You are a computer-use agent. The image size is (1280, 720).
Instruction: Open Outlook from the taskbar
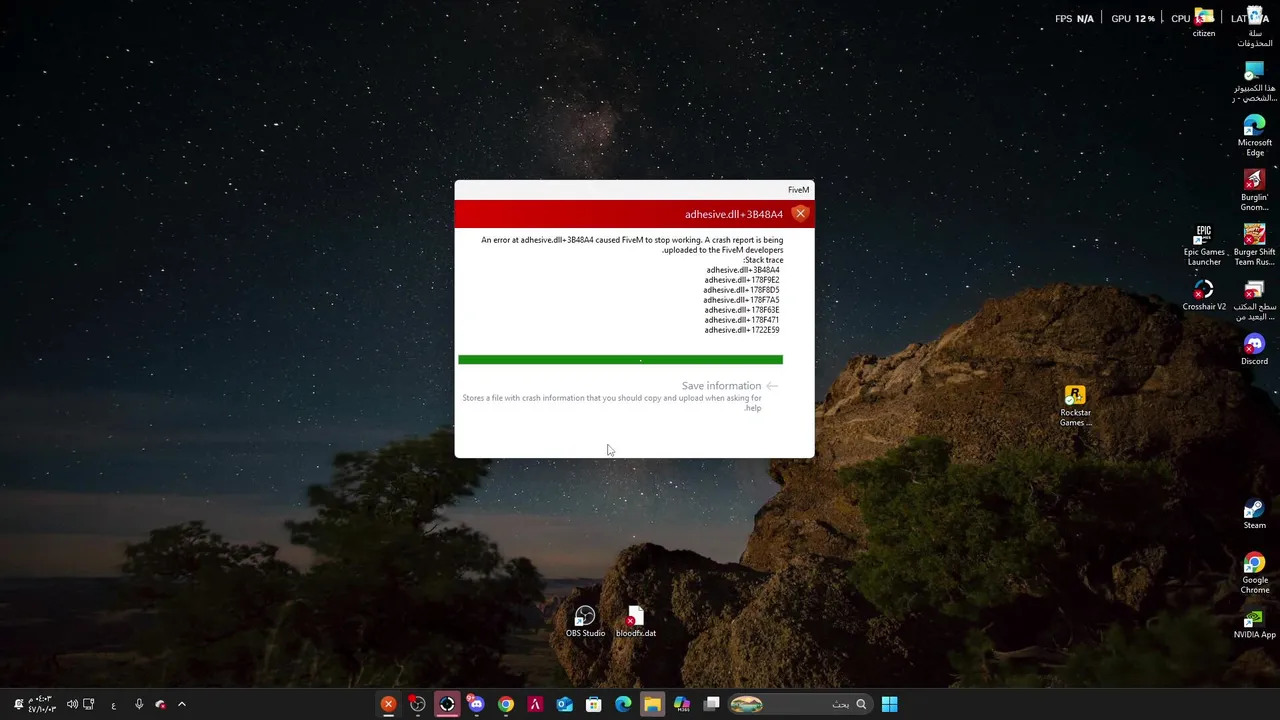pyautogui.click(x=564, y=704)
